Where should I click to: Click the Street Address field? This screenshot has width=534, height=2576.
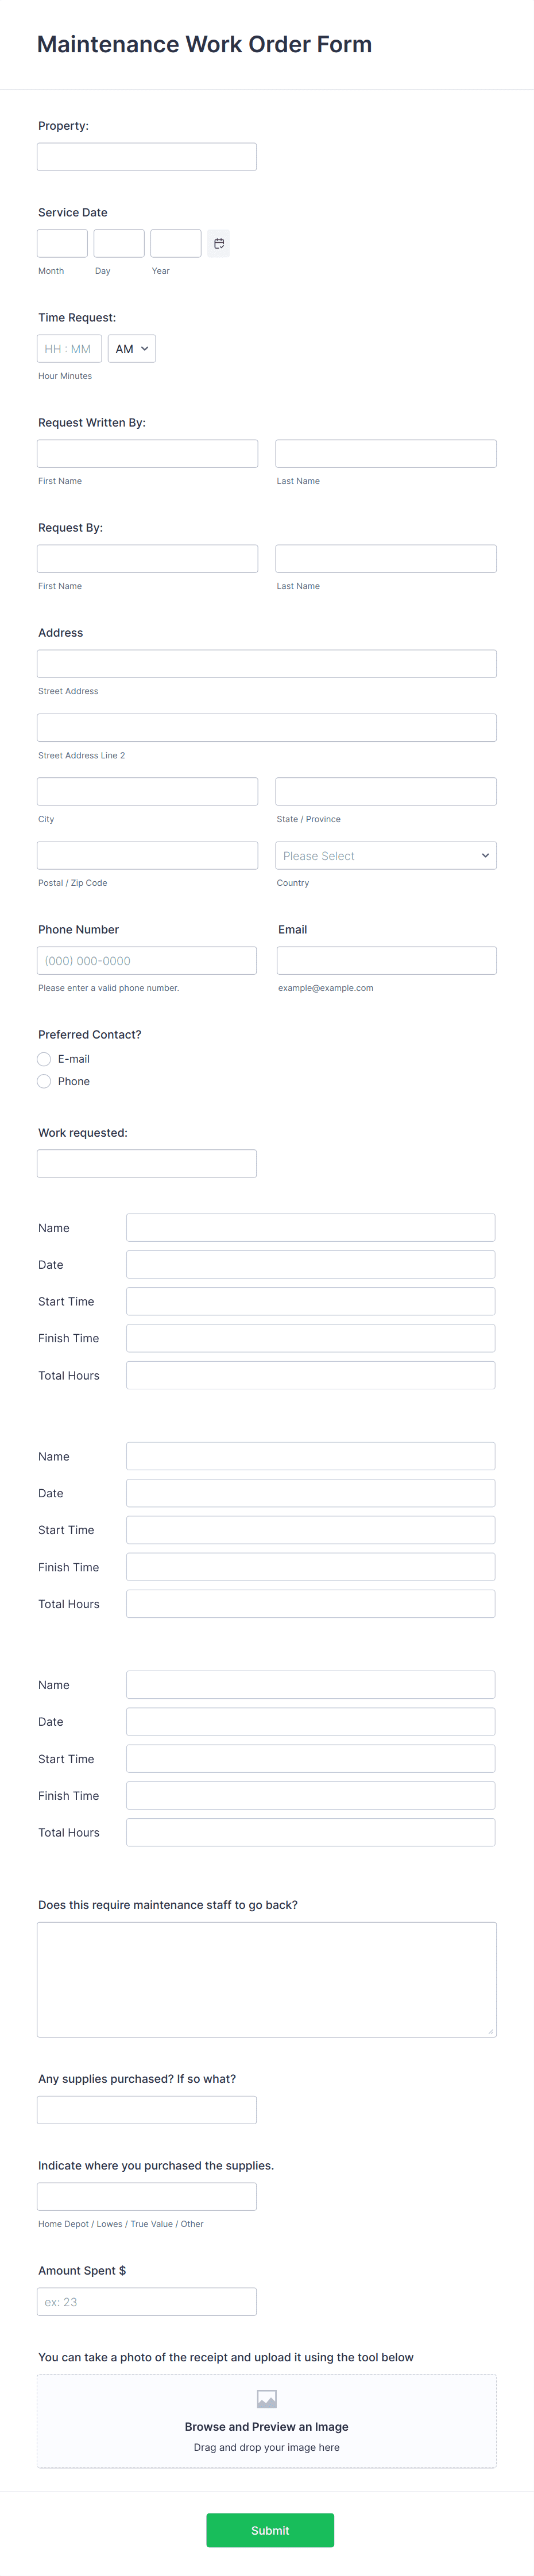click(x=266, y=663)
